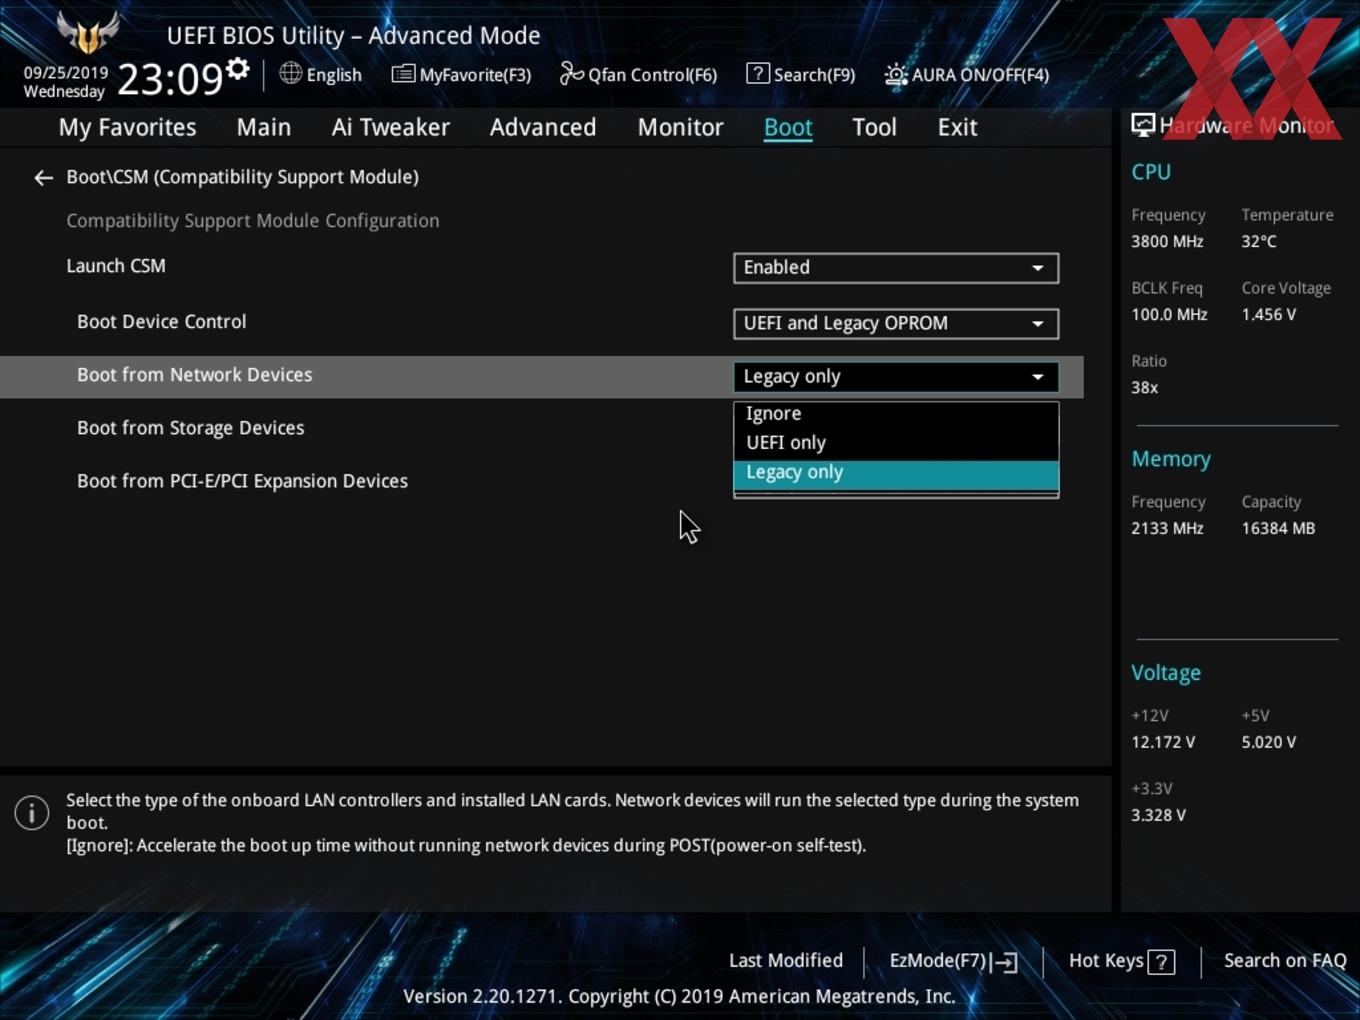The width and height of the screenshot is (1360, 1020).
Task: Select Boot from Storage Devices row
Action: pos(190,428)
